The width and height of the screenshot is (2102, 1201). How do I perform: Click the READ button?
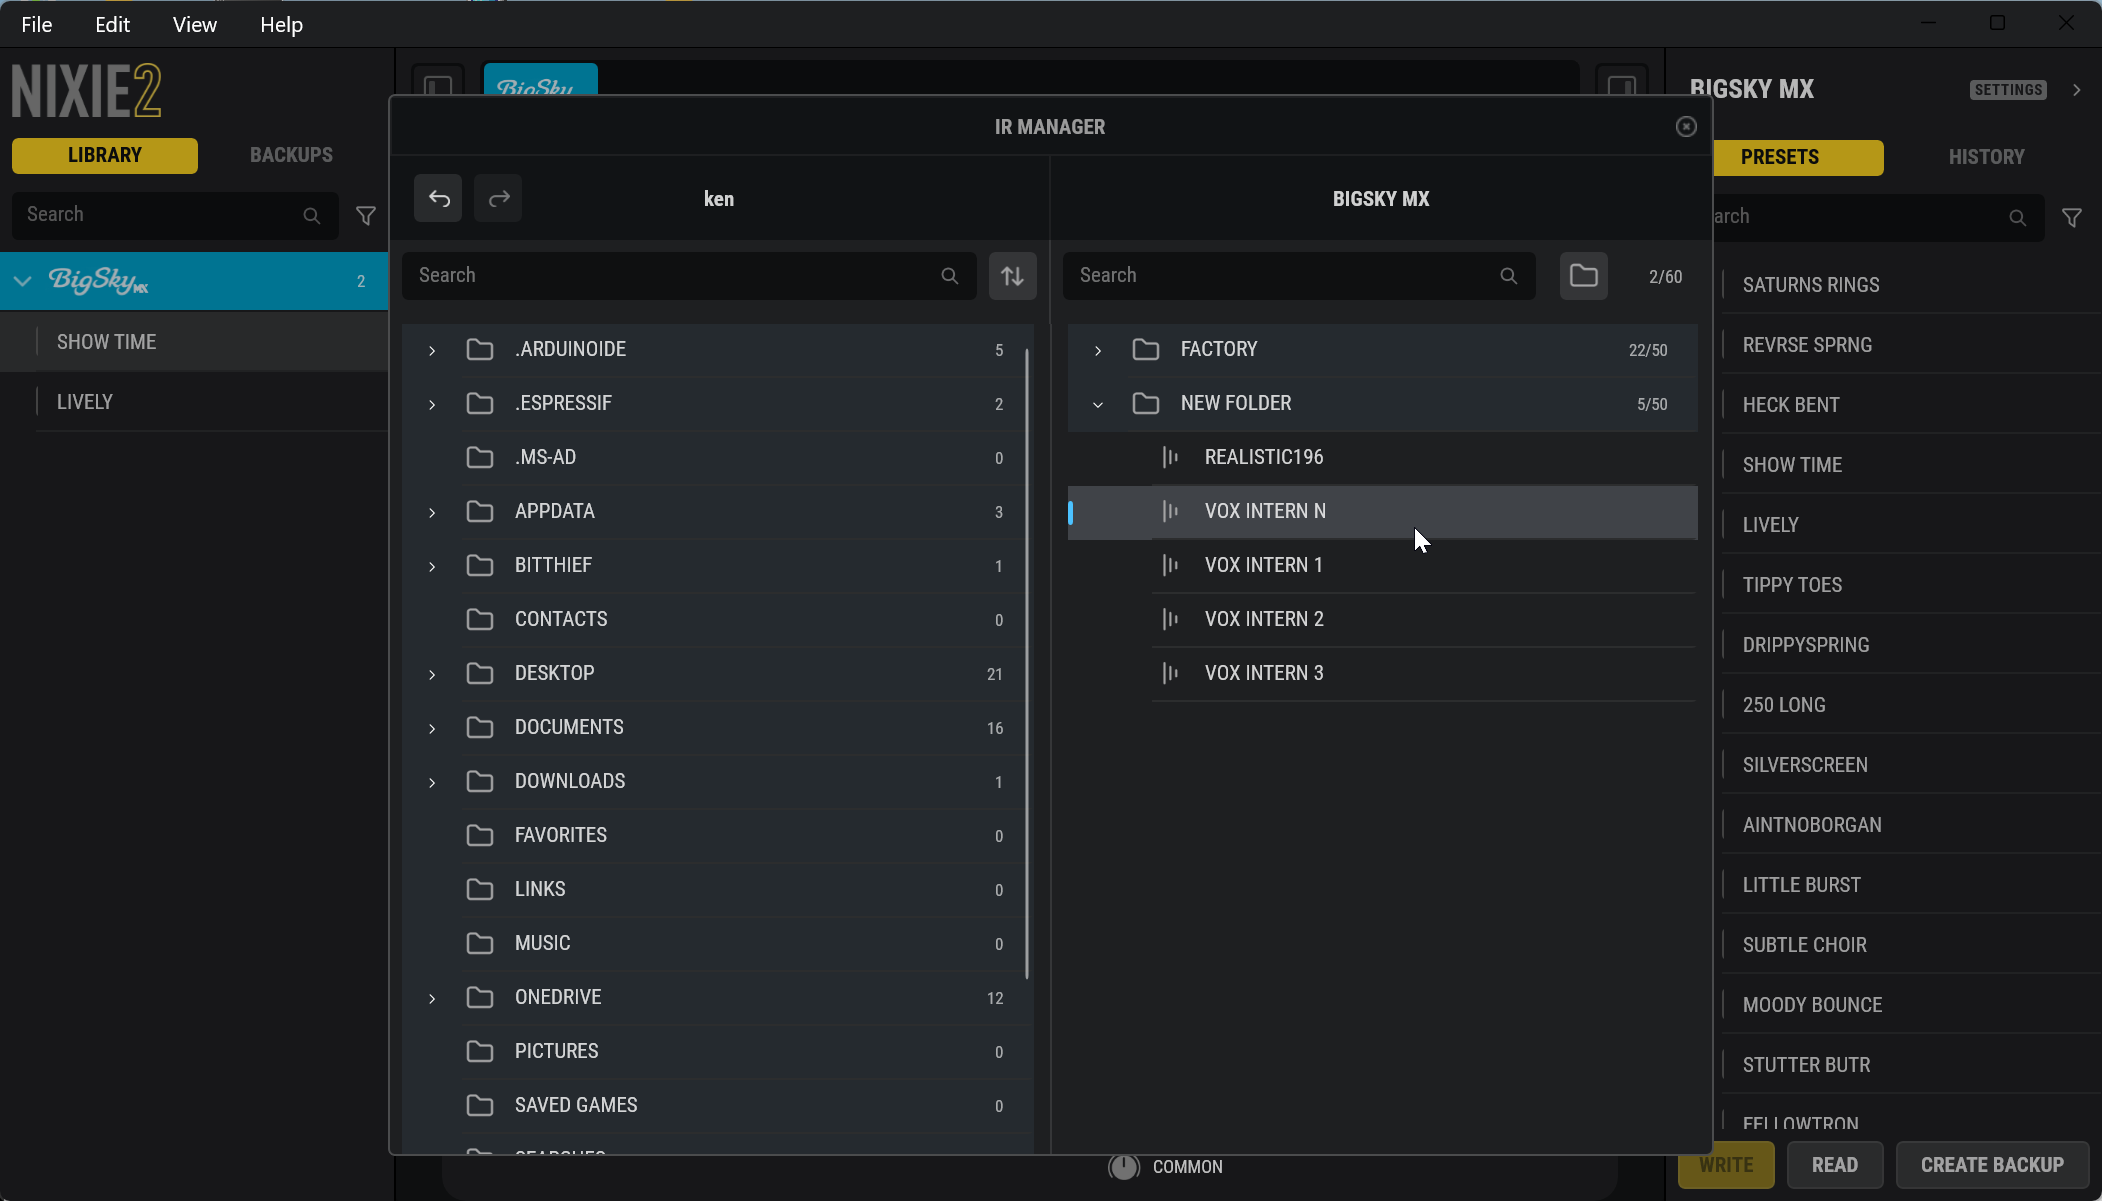pos(1835,1165)
